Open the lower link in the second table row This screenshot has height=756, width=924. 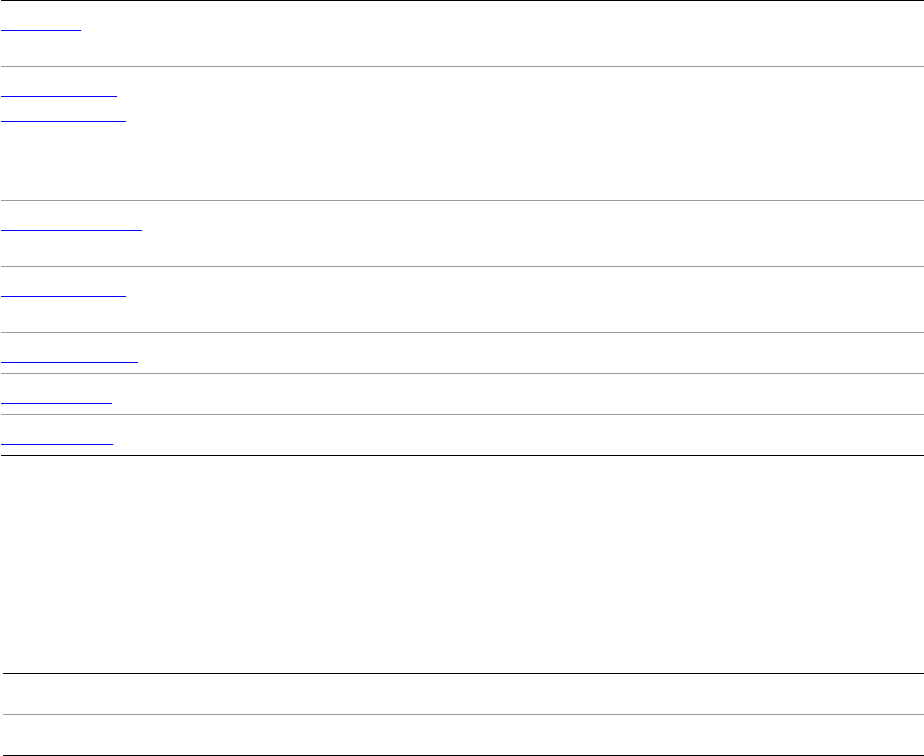tap(63, 117)
